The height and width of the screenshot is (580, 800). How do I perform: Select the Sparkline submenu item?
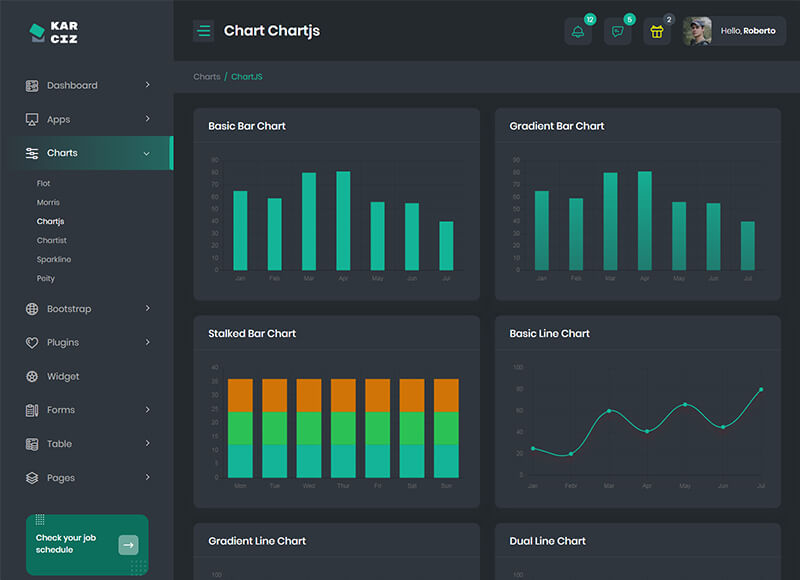[x=54, y=260]
